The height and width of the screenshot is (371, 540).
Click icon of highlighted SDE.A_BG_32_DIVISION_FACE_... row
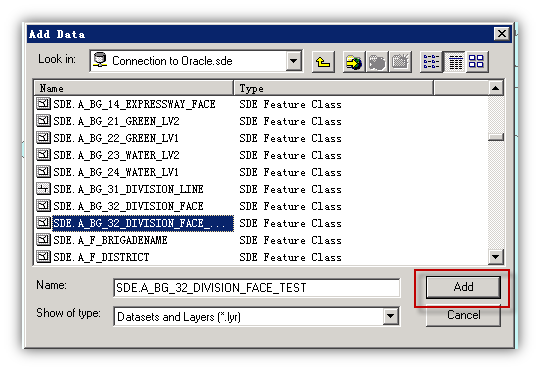[x=43, y=223]
